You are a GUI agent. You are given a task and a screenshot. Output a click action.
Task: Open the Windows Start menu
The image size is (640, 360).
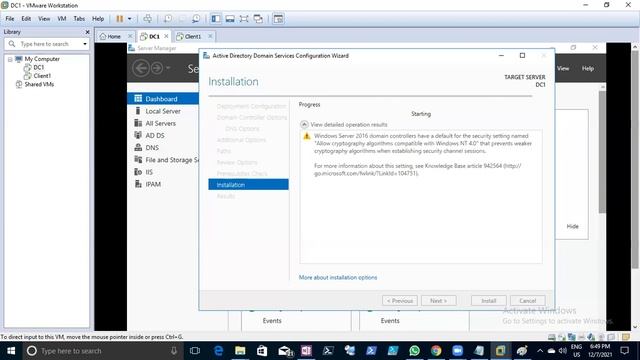[11, 351]
